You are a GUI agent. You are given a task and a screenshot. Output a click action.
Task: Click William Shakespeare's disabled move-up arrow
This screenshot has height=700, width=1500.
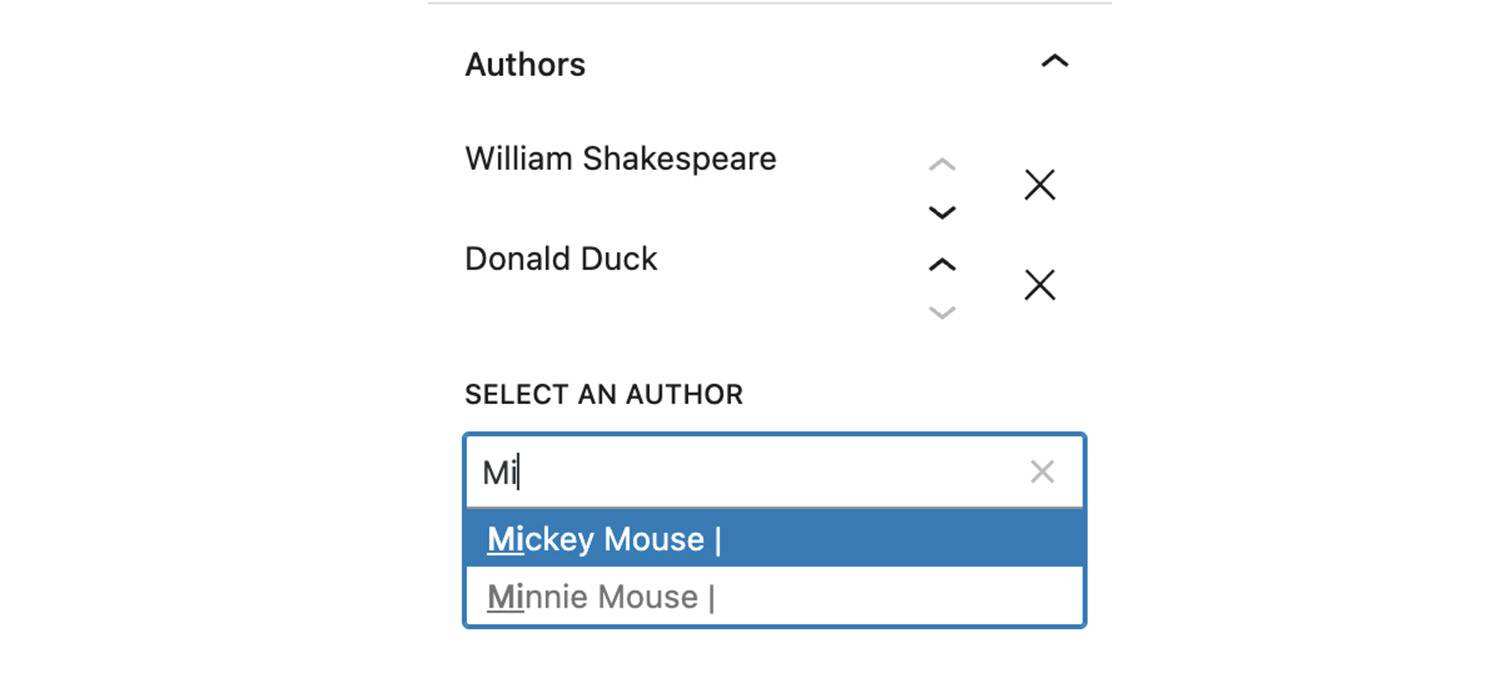pyautogui.click(x=942, y=164)
